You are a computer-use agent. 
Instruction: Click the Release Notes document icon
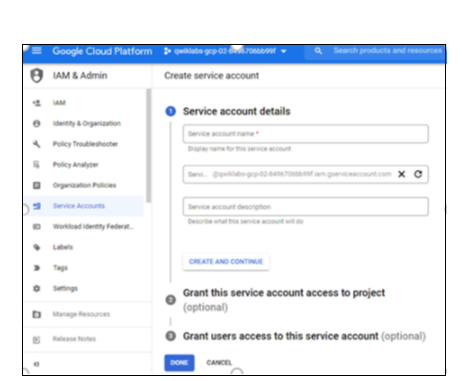37,339
